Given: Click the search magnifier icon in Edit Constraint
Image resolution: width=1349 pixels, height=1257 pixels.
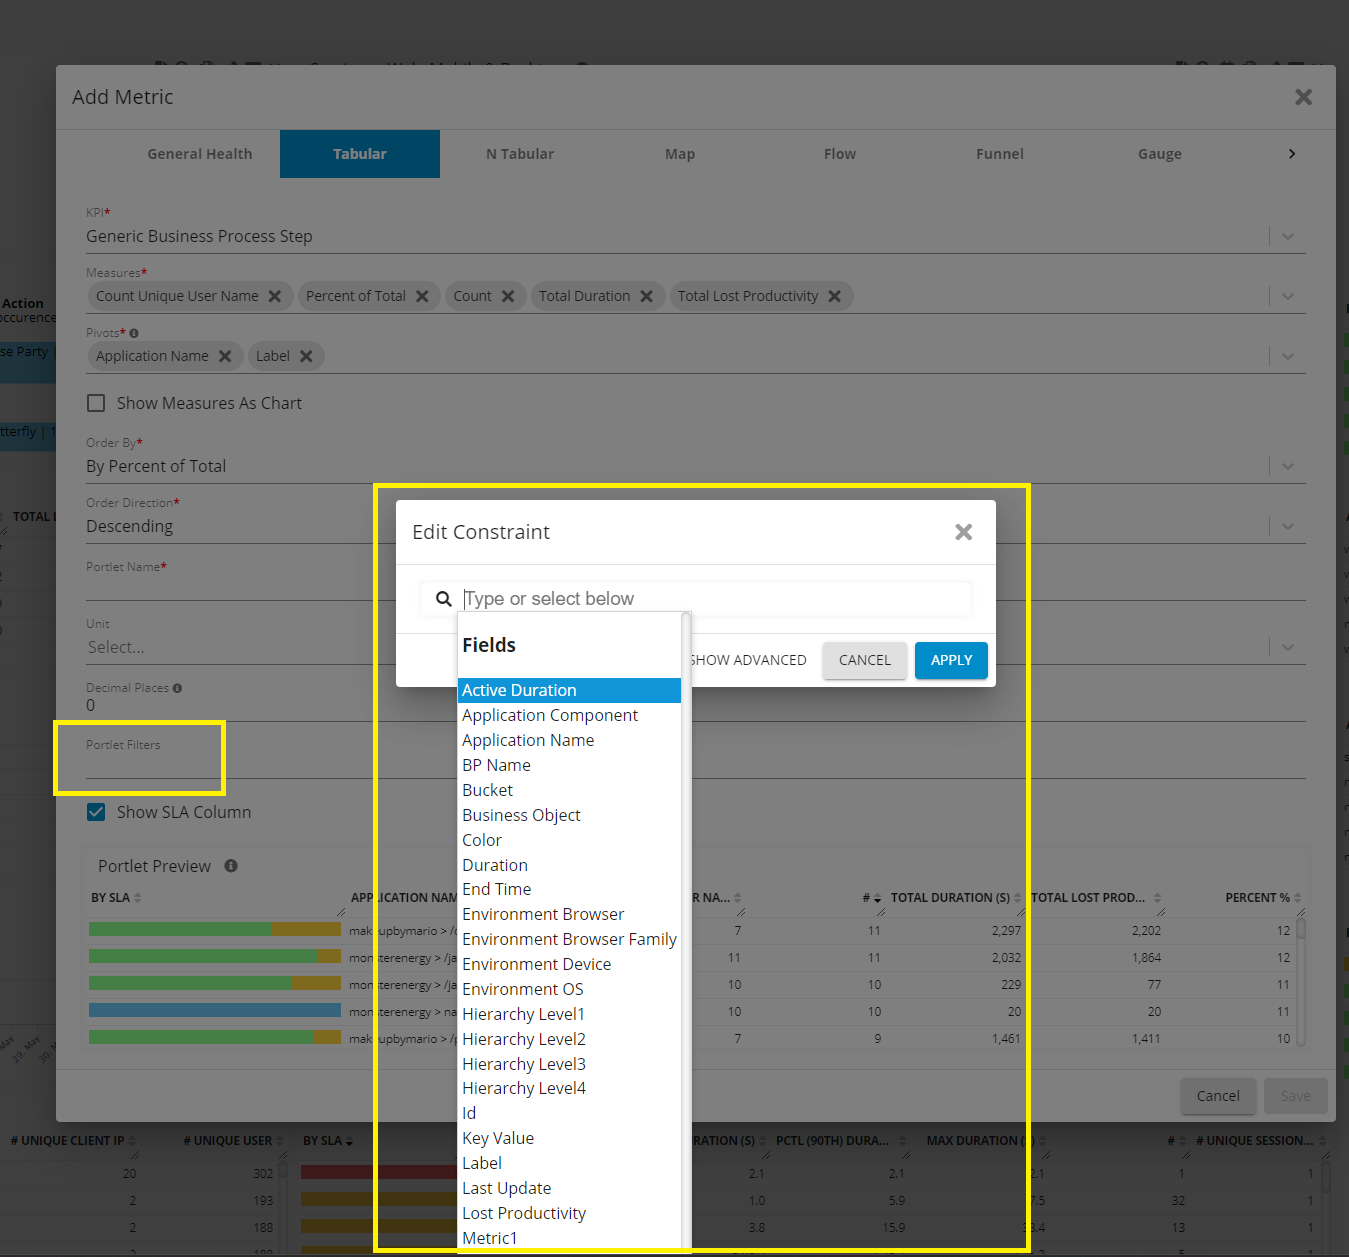Looking at the screenshot, I should click(443, 599).
